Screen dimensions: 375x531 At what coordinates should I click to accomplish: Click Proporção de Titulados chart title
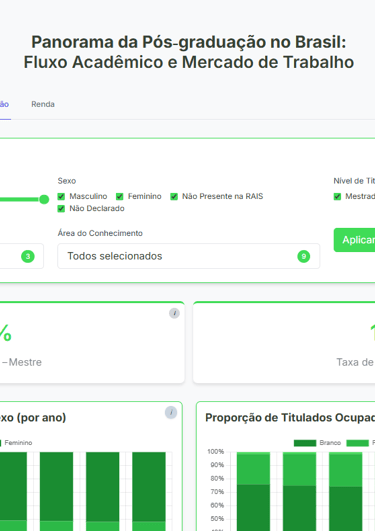290,418
